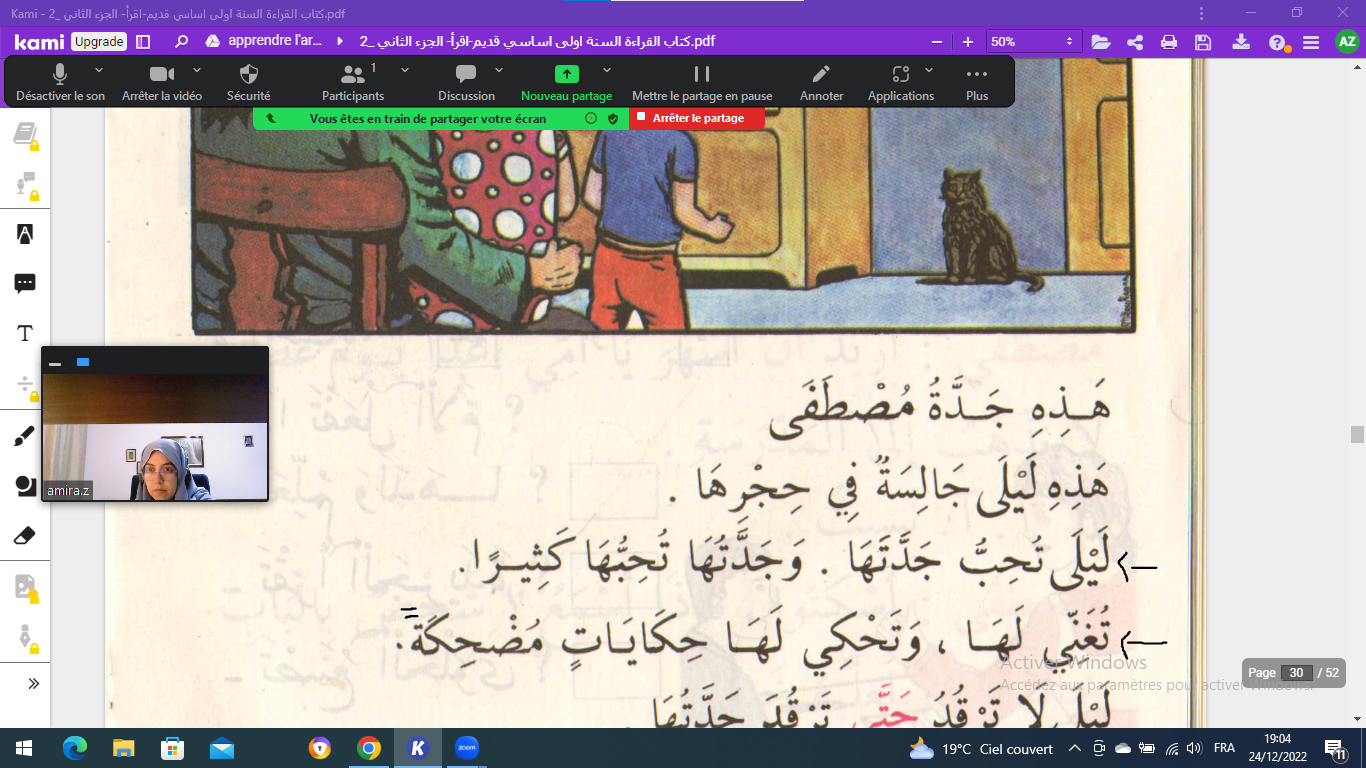Screen dimensions: 1366x768
Task: Click the print icon in Kami
Action: coord(1169,42)
